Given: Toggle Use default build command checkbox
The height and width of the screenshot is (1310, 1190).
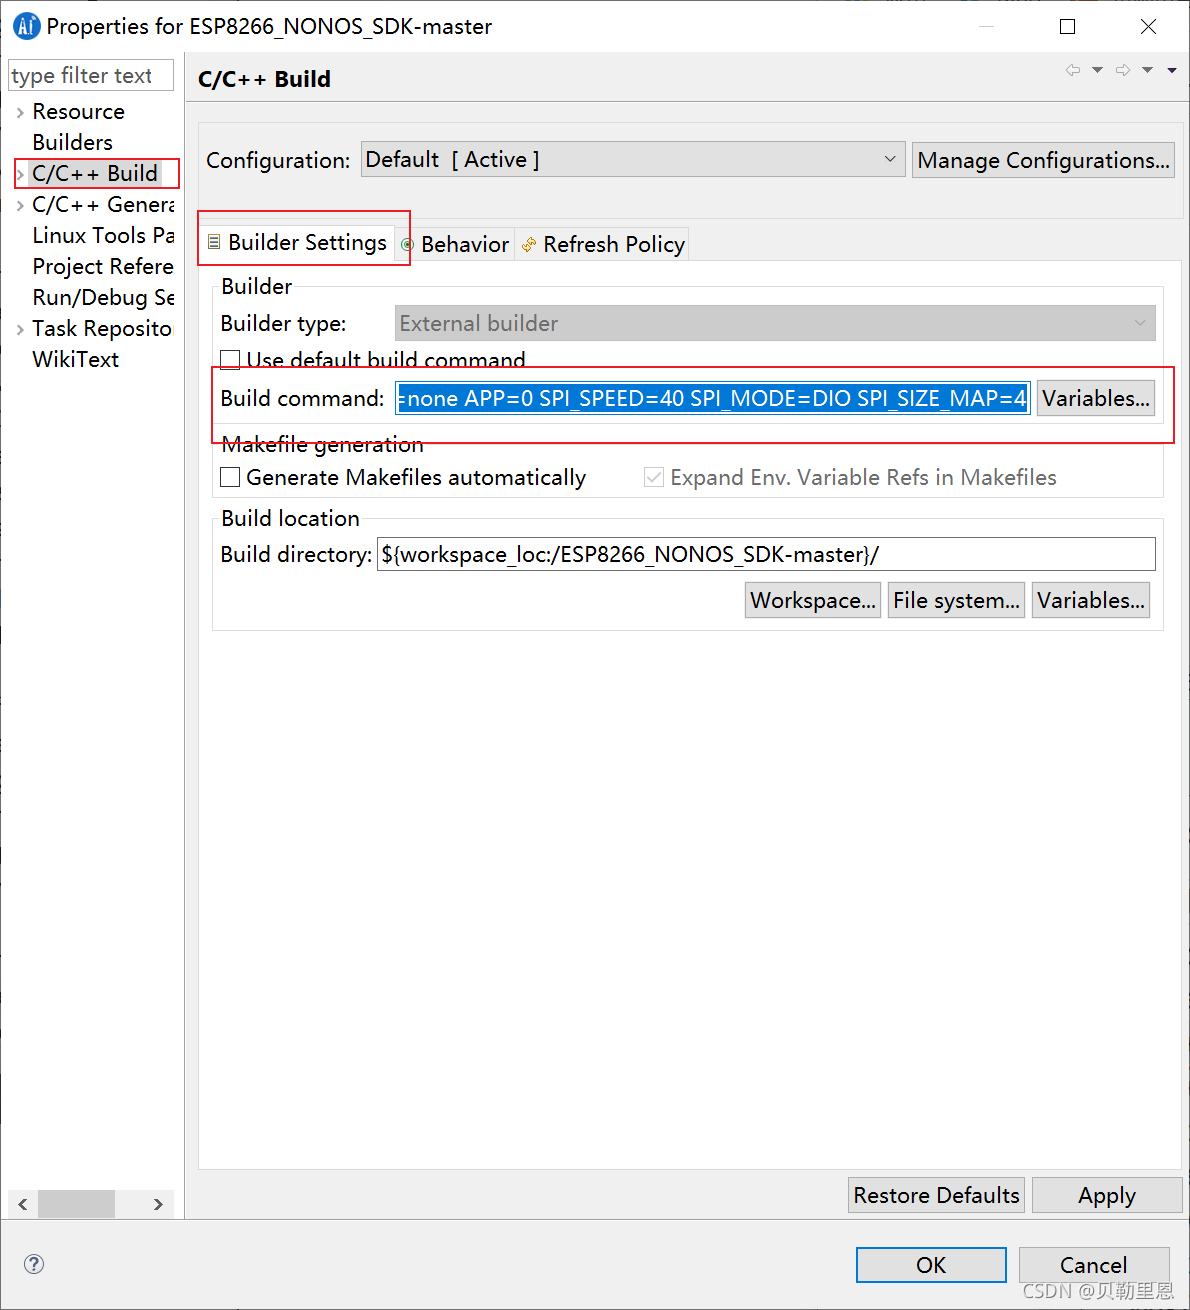Looking at the screenshot, I should [x=230, y=360].
